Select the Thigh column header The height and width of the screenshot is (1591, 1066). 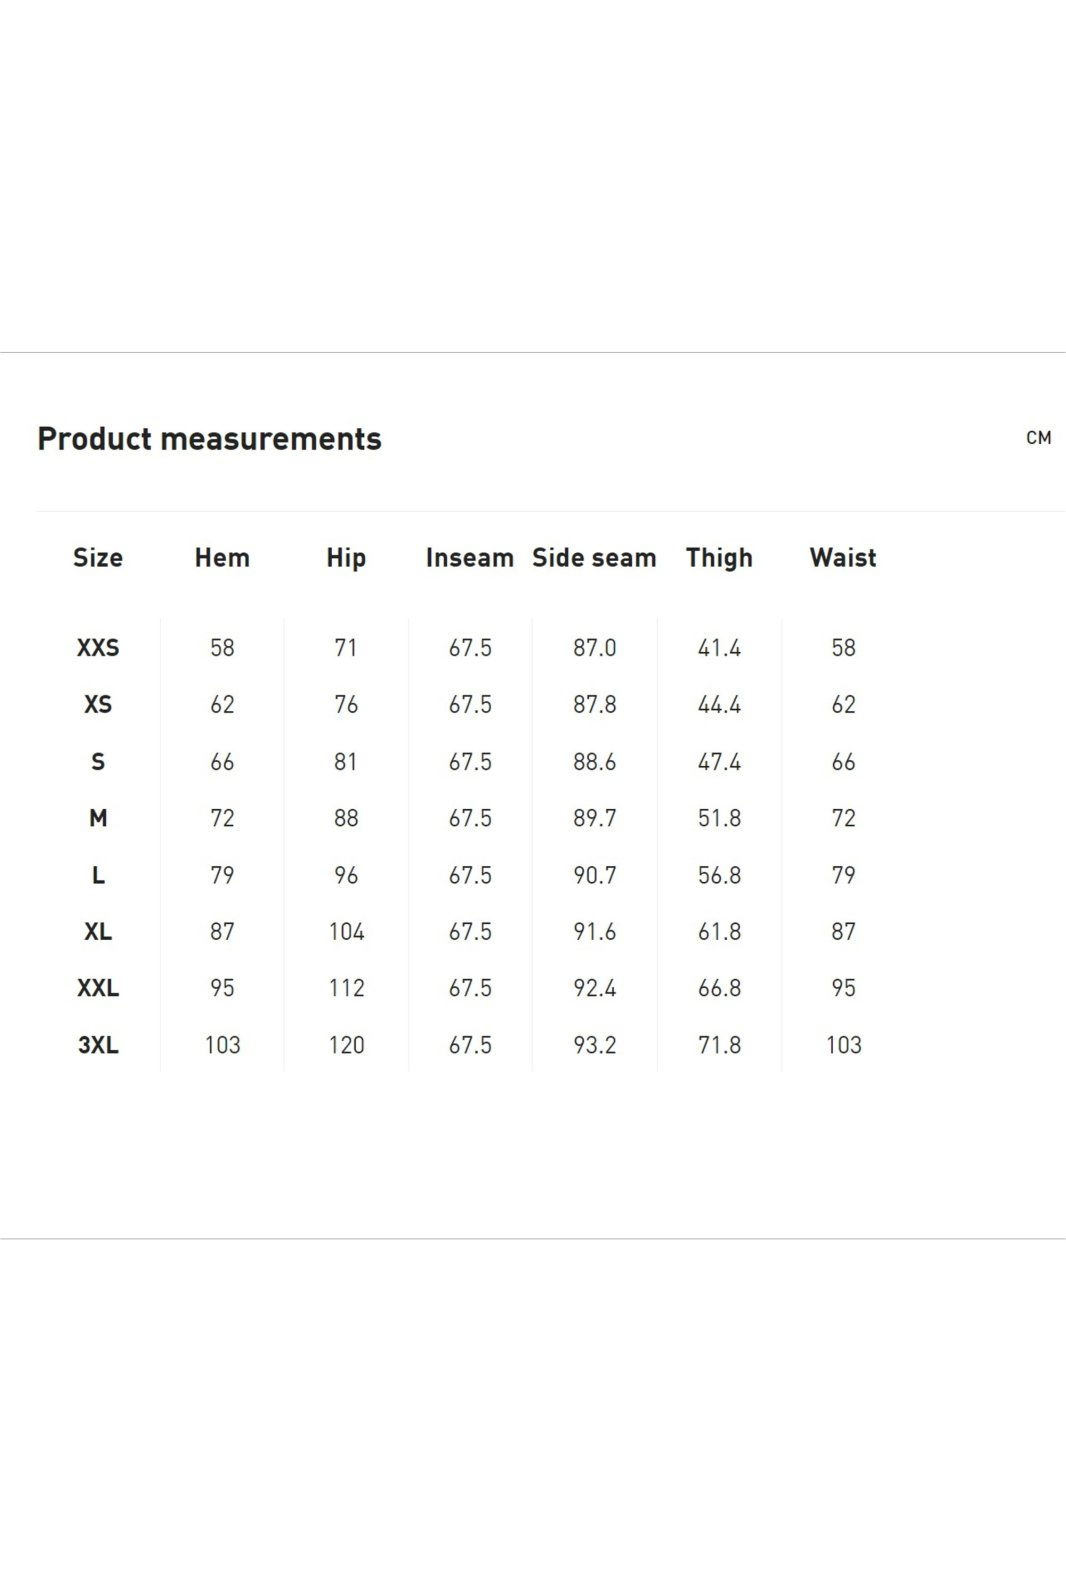tap(719, 558)
